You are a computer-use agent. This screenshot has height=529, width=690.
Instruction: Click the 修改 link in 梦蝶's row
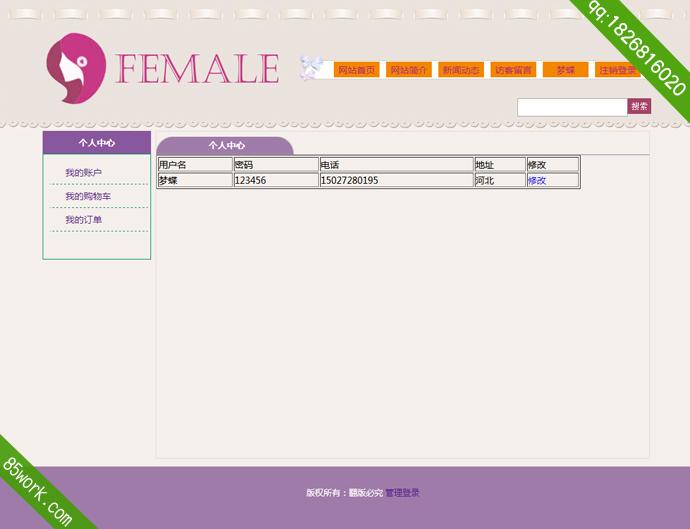click(x=537, y=181)
